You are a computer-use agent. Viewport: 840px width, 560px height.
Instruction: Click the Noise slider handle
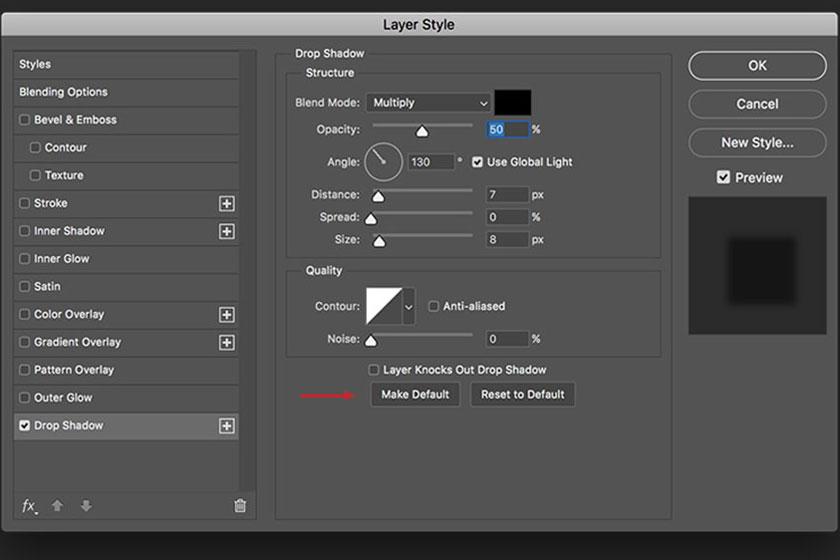[x=371, y=340]
